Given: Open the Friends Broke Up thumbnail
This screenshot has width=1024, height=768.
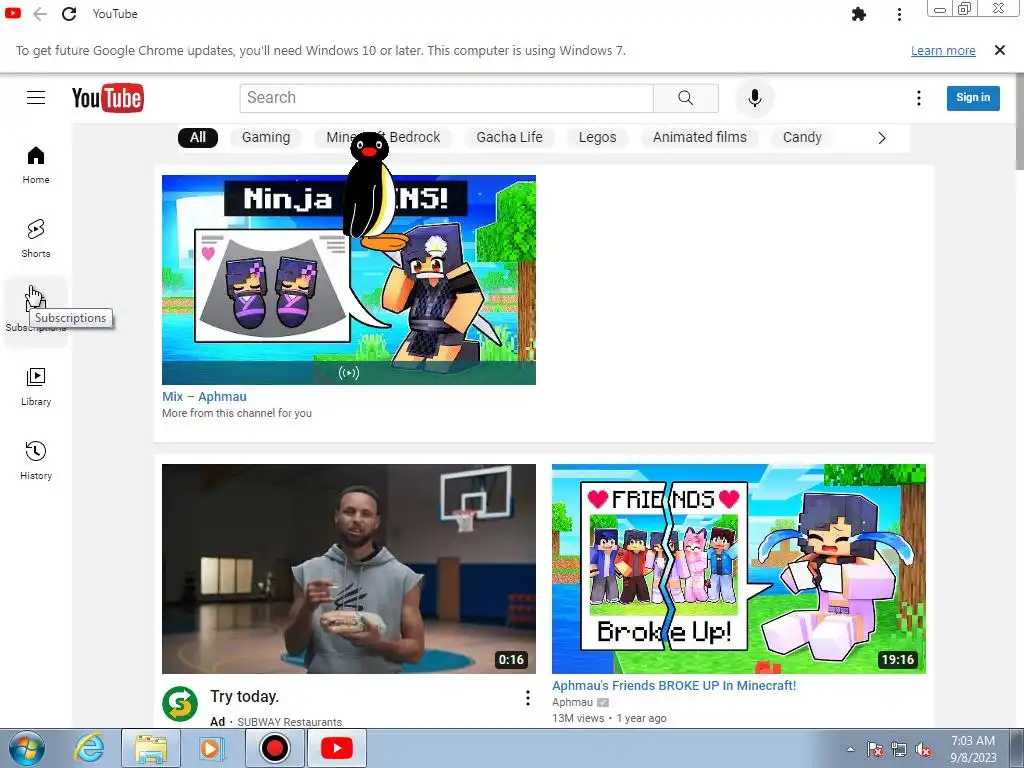Looking at the screenshot, I should (x=739, y=569).
